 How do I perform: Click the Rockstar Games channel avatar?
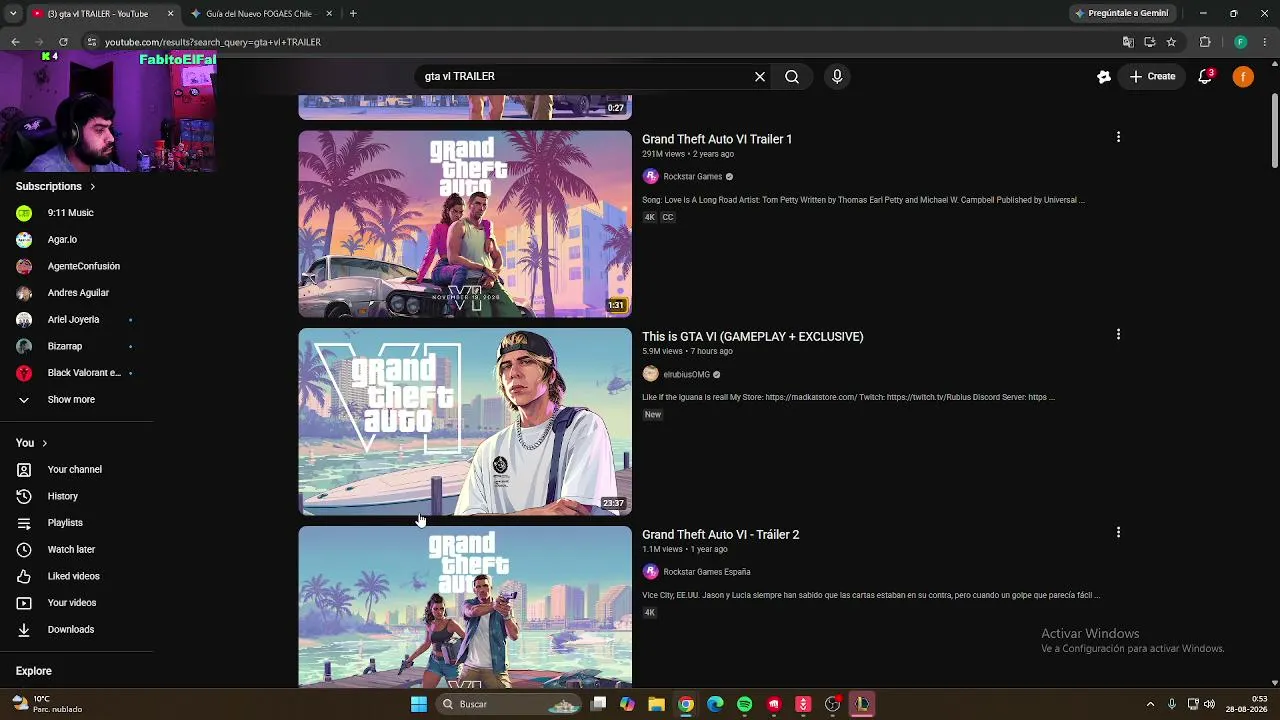[651, 177]
